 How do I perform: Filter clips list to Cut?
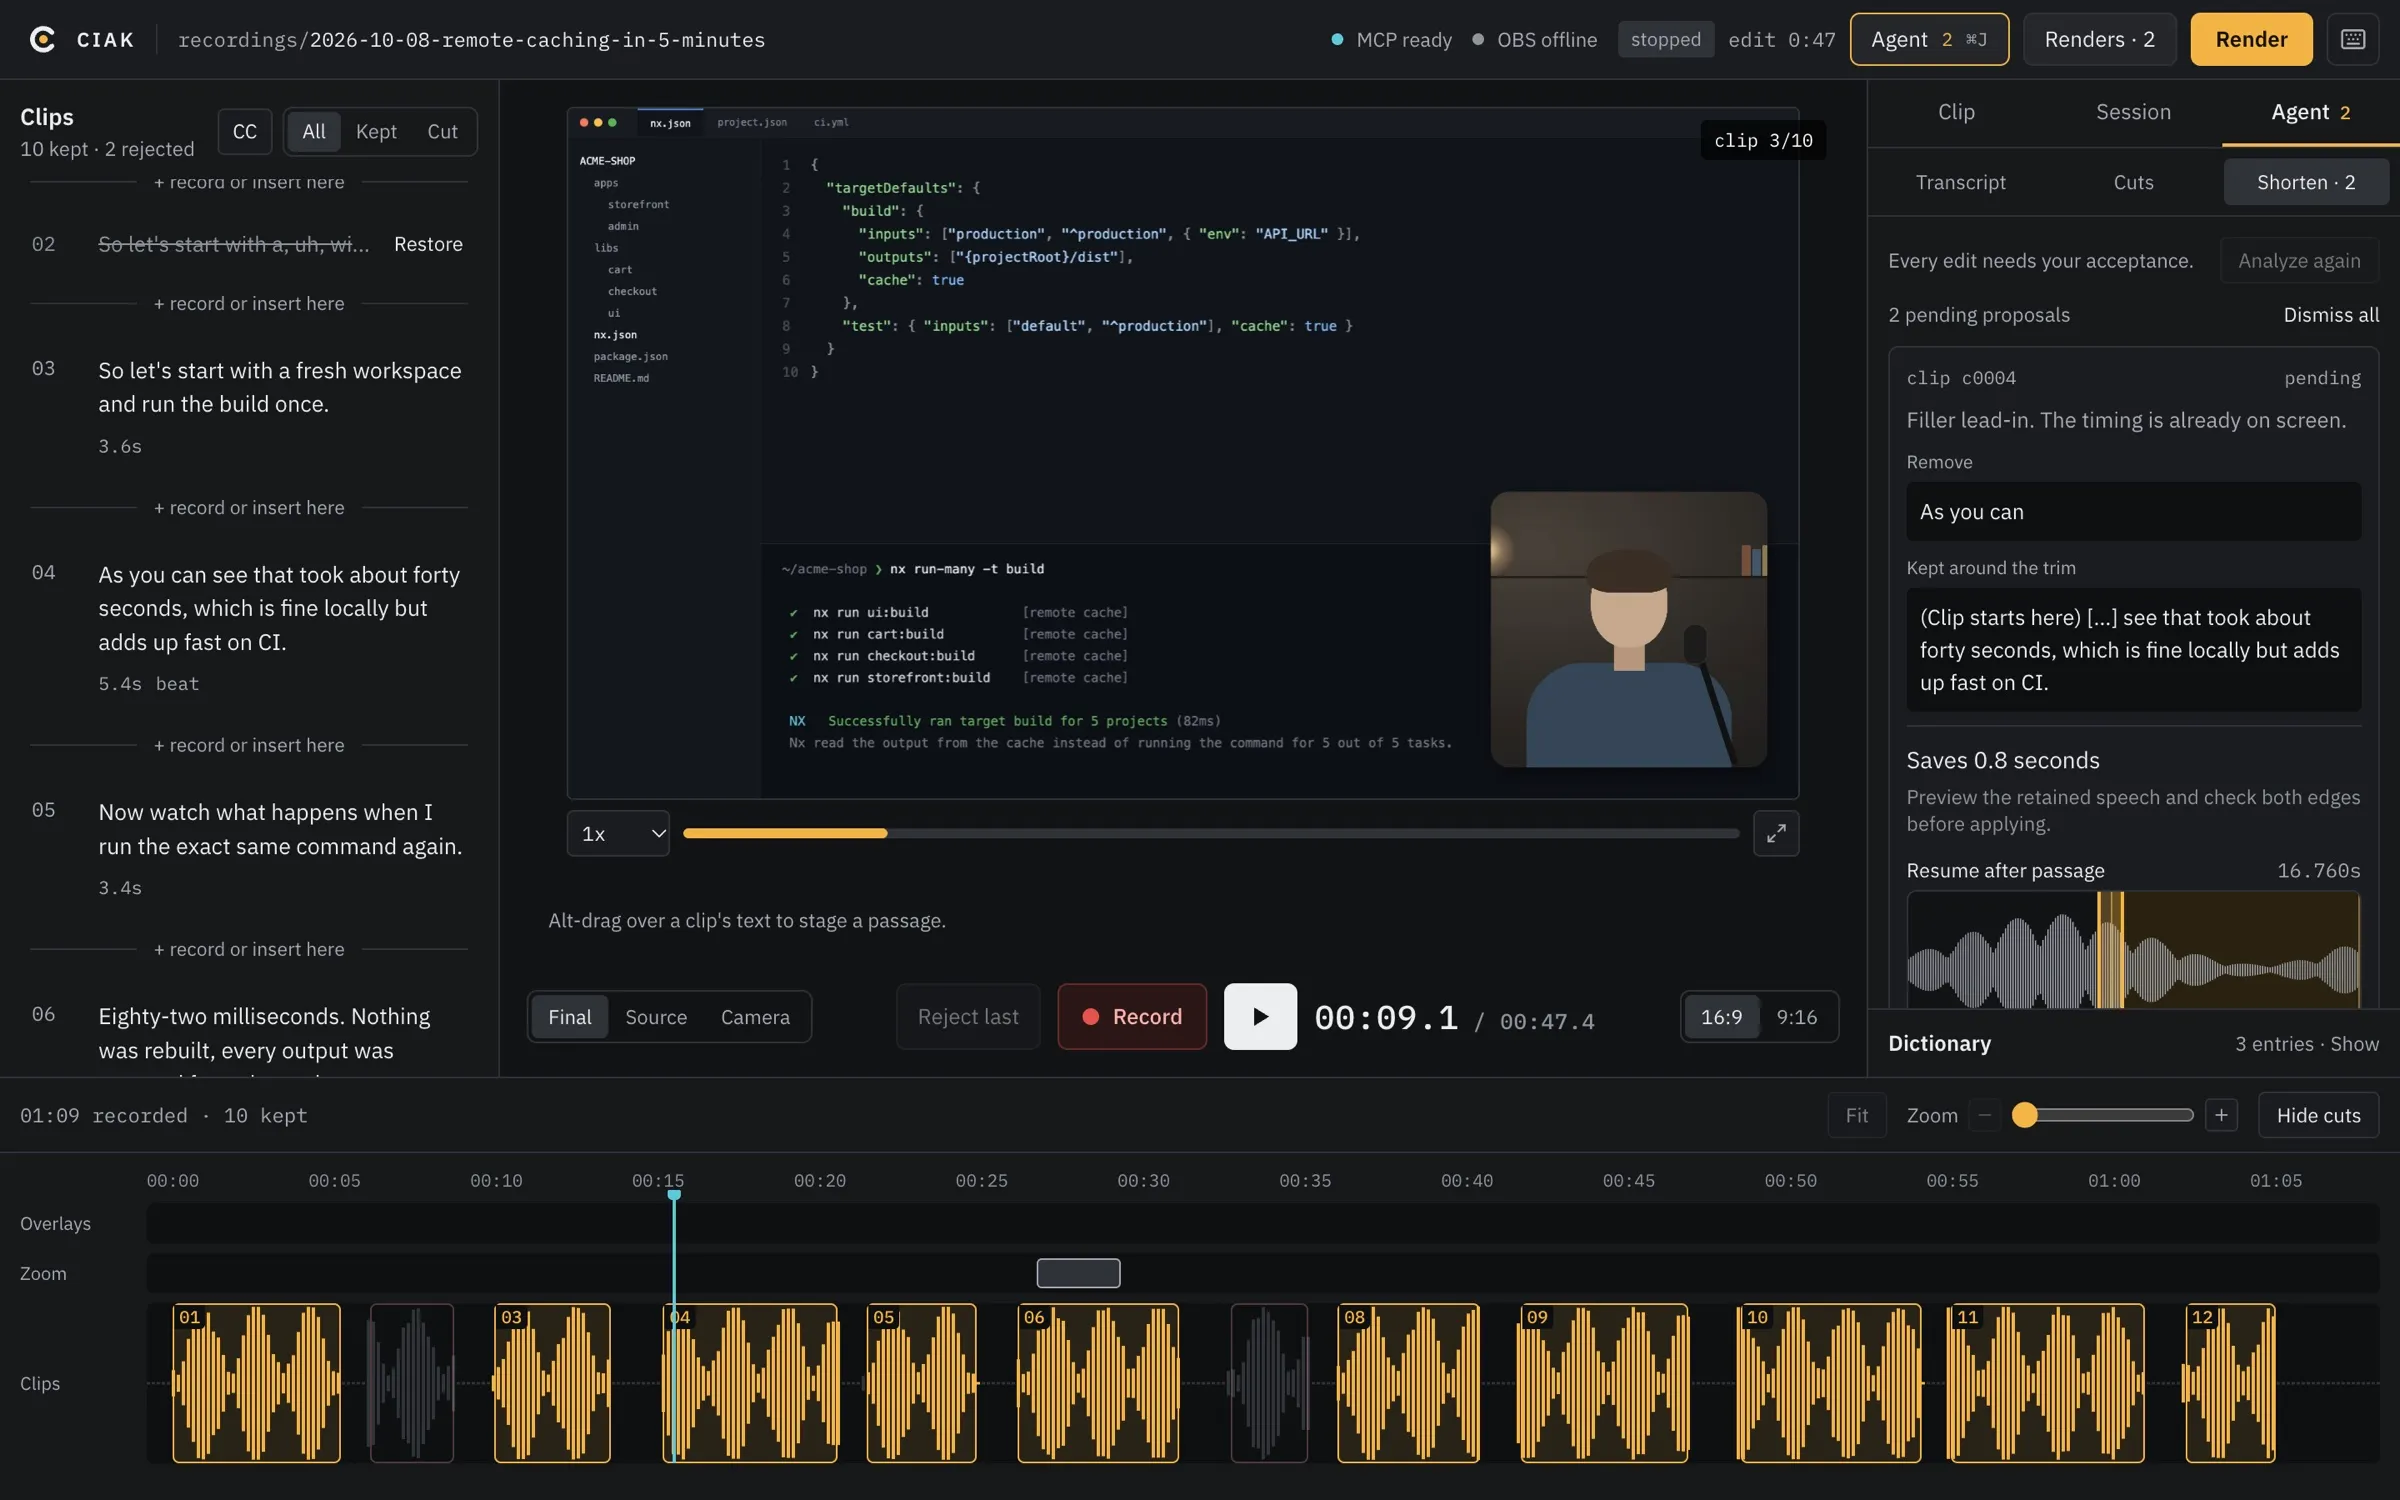(x=442, y=131)
